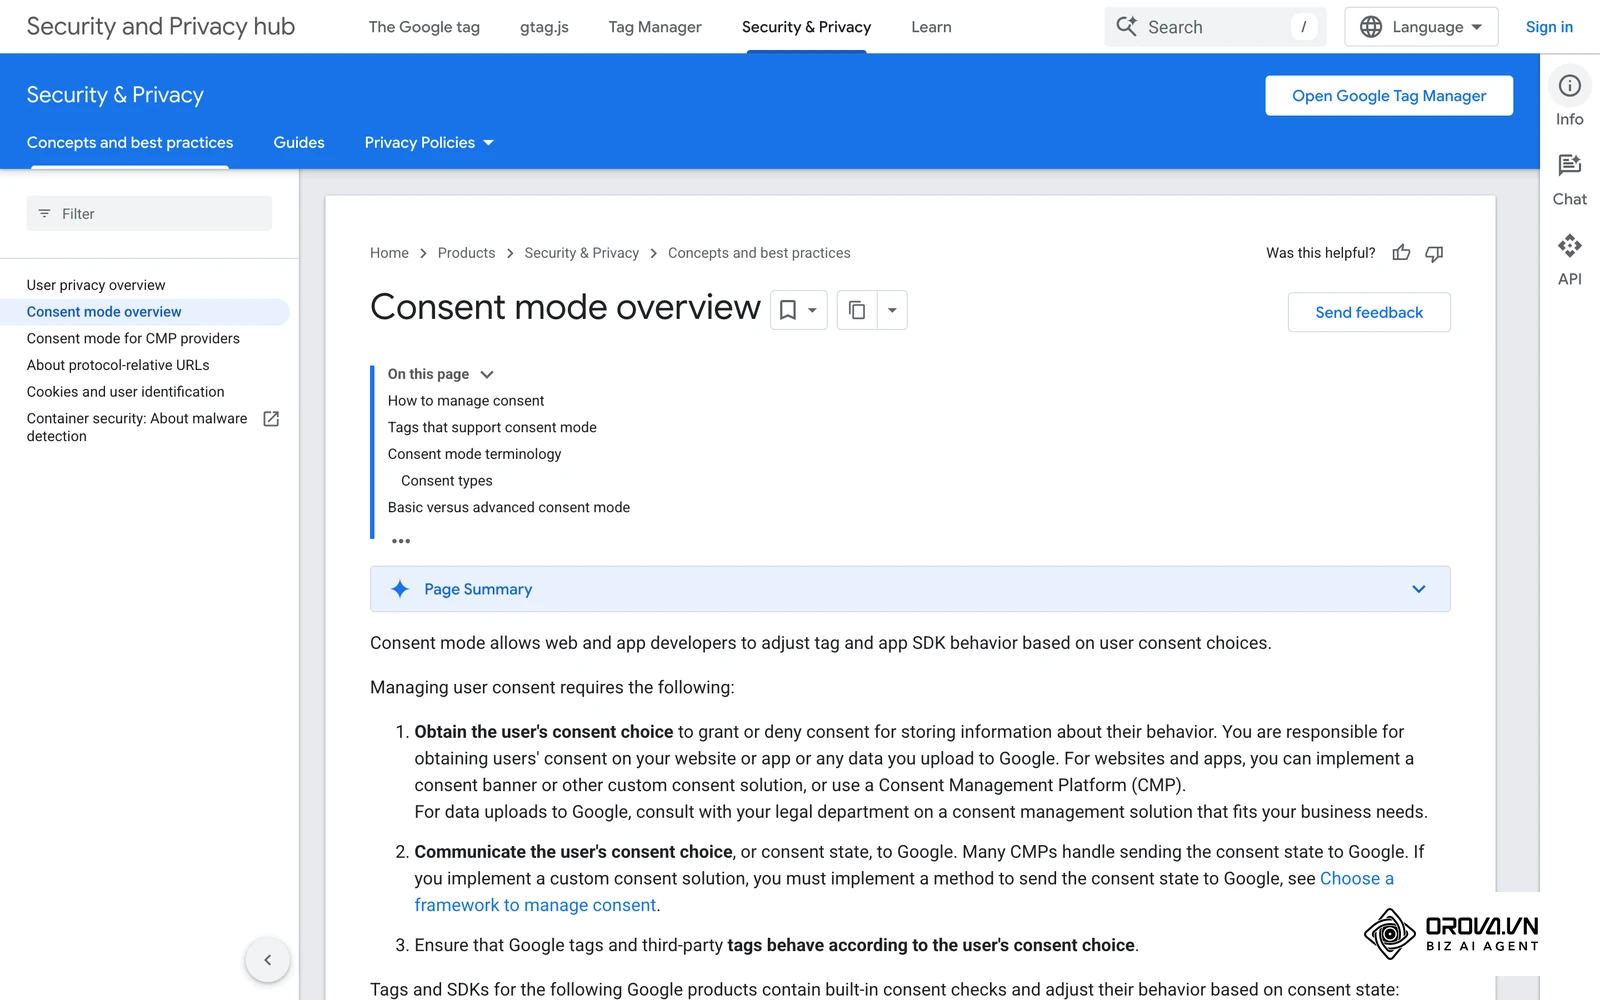
Task: Open the Chat side panel
Action: point(1569,165)
